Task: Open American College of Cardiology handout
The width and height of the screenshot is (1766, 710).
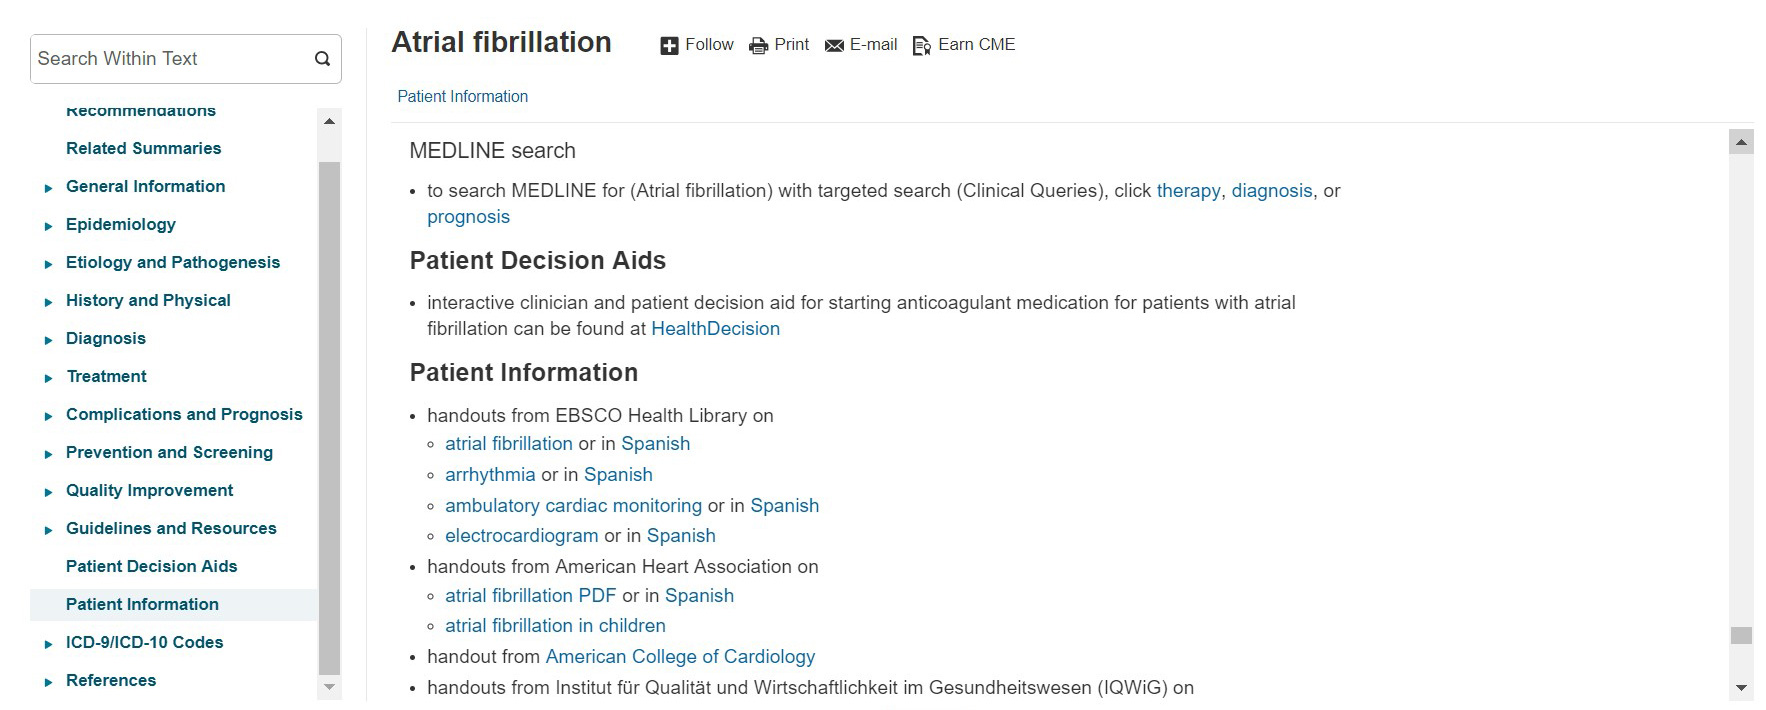Action: tap(680, 657)
